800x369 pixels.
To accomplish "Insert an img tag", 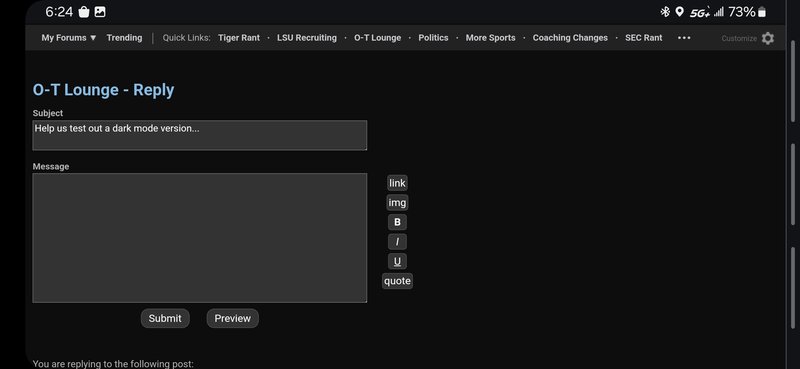I will pos(397,203).
